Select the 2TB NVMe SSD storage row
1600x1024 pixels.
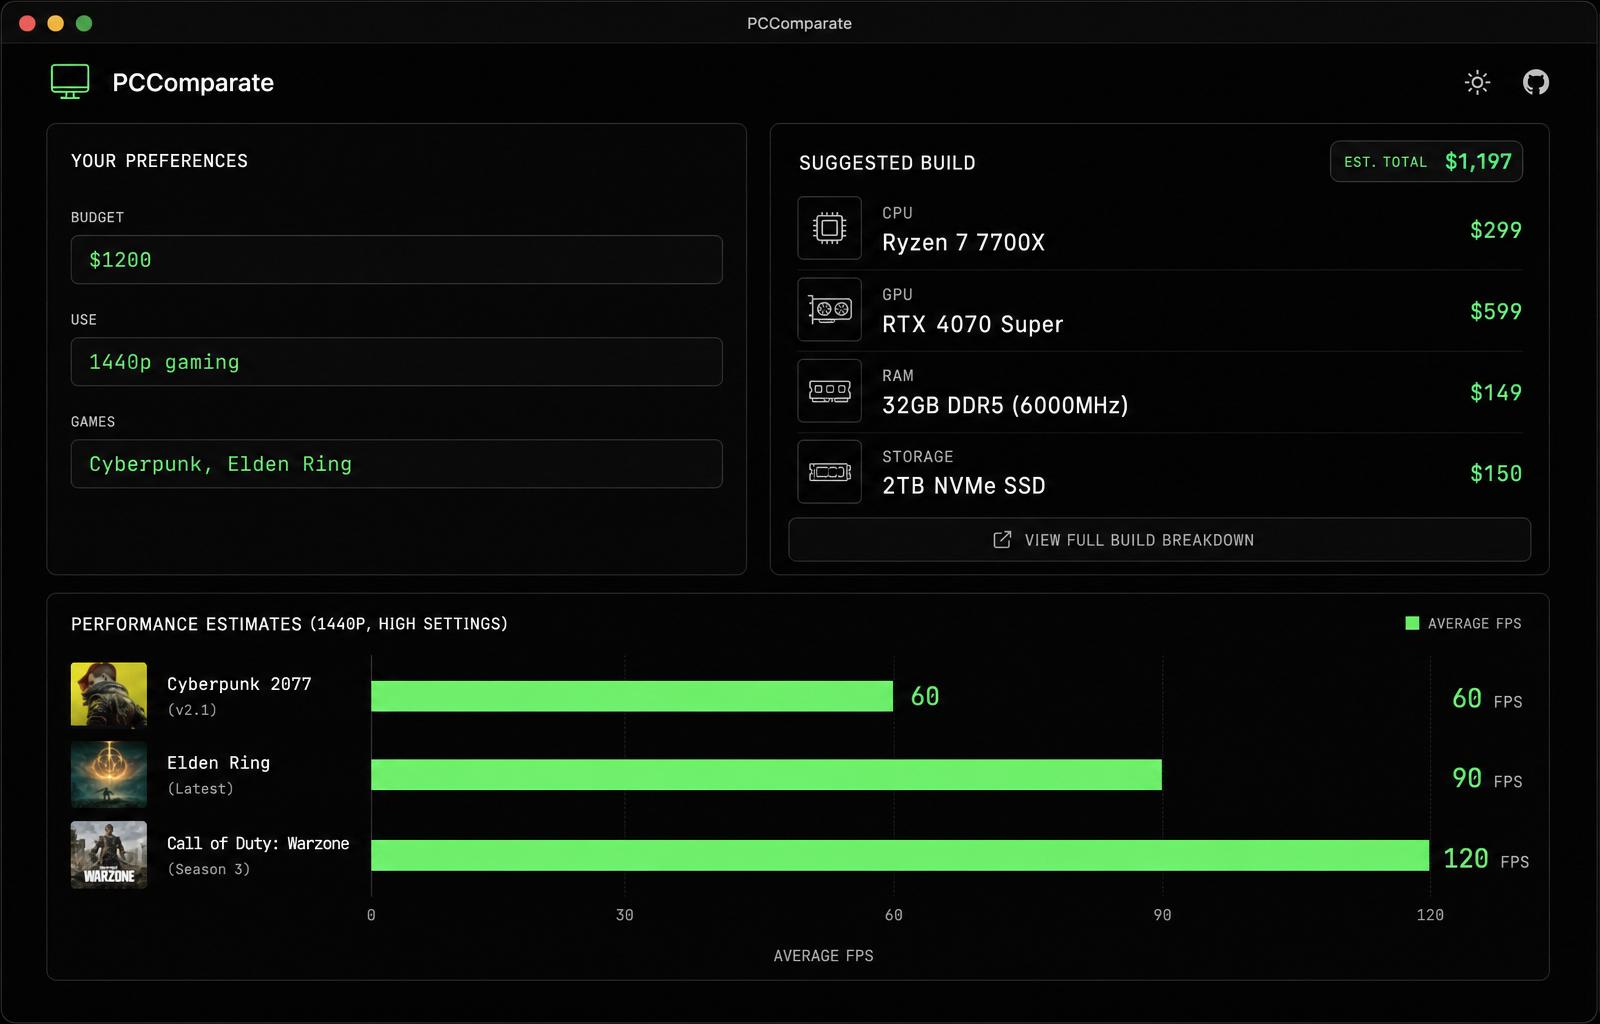(1159, 472)
